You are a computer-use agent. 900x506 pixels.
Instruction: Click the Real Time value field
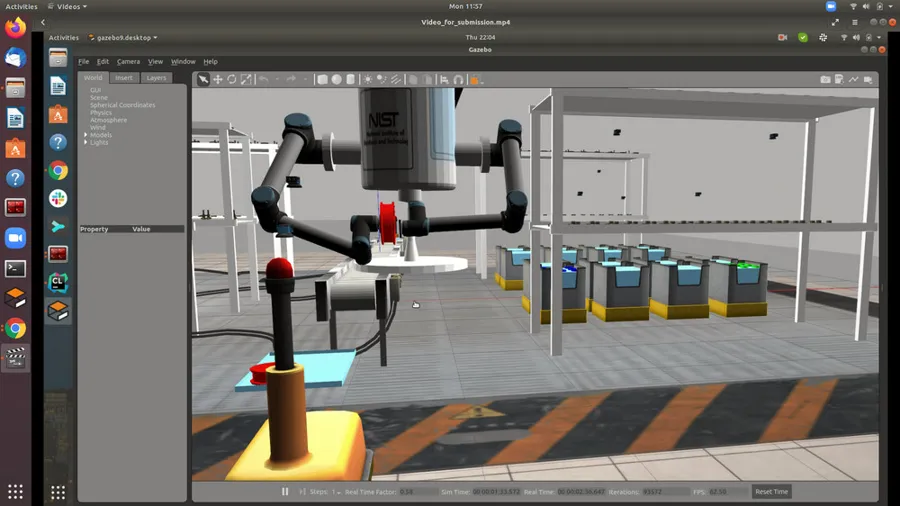[x=581, y=492]
